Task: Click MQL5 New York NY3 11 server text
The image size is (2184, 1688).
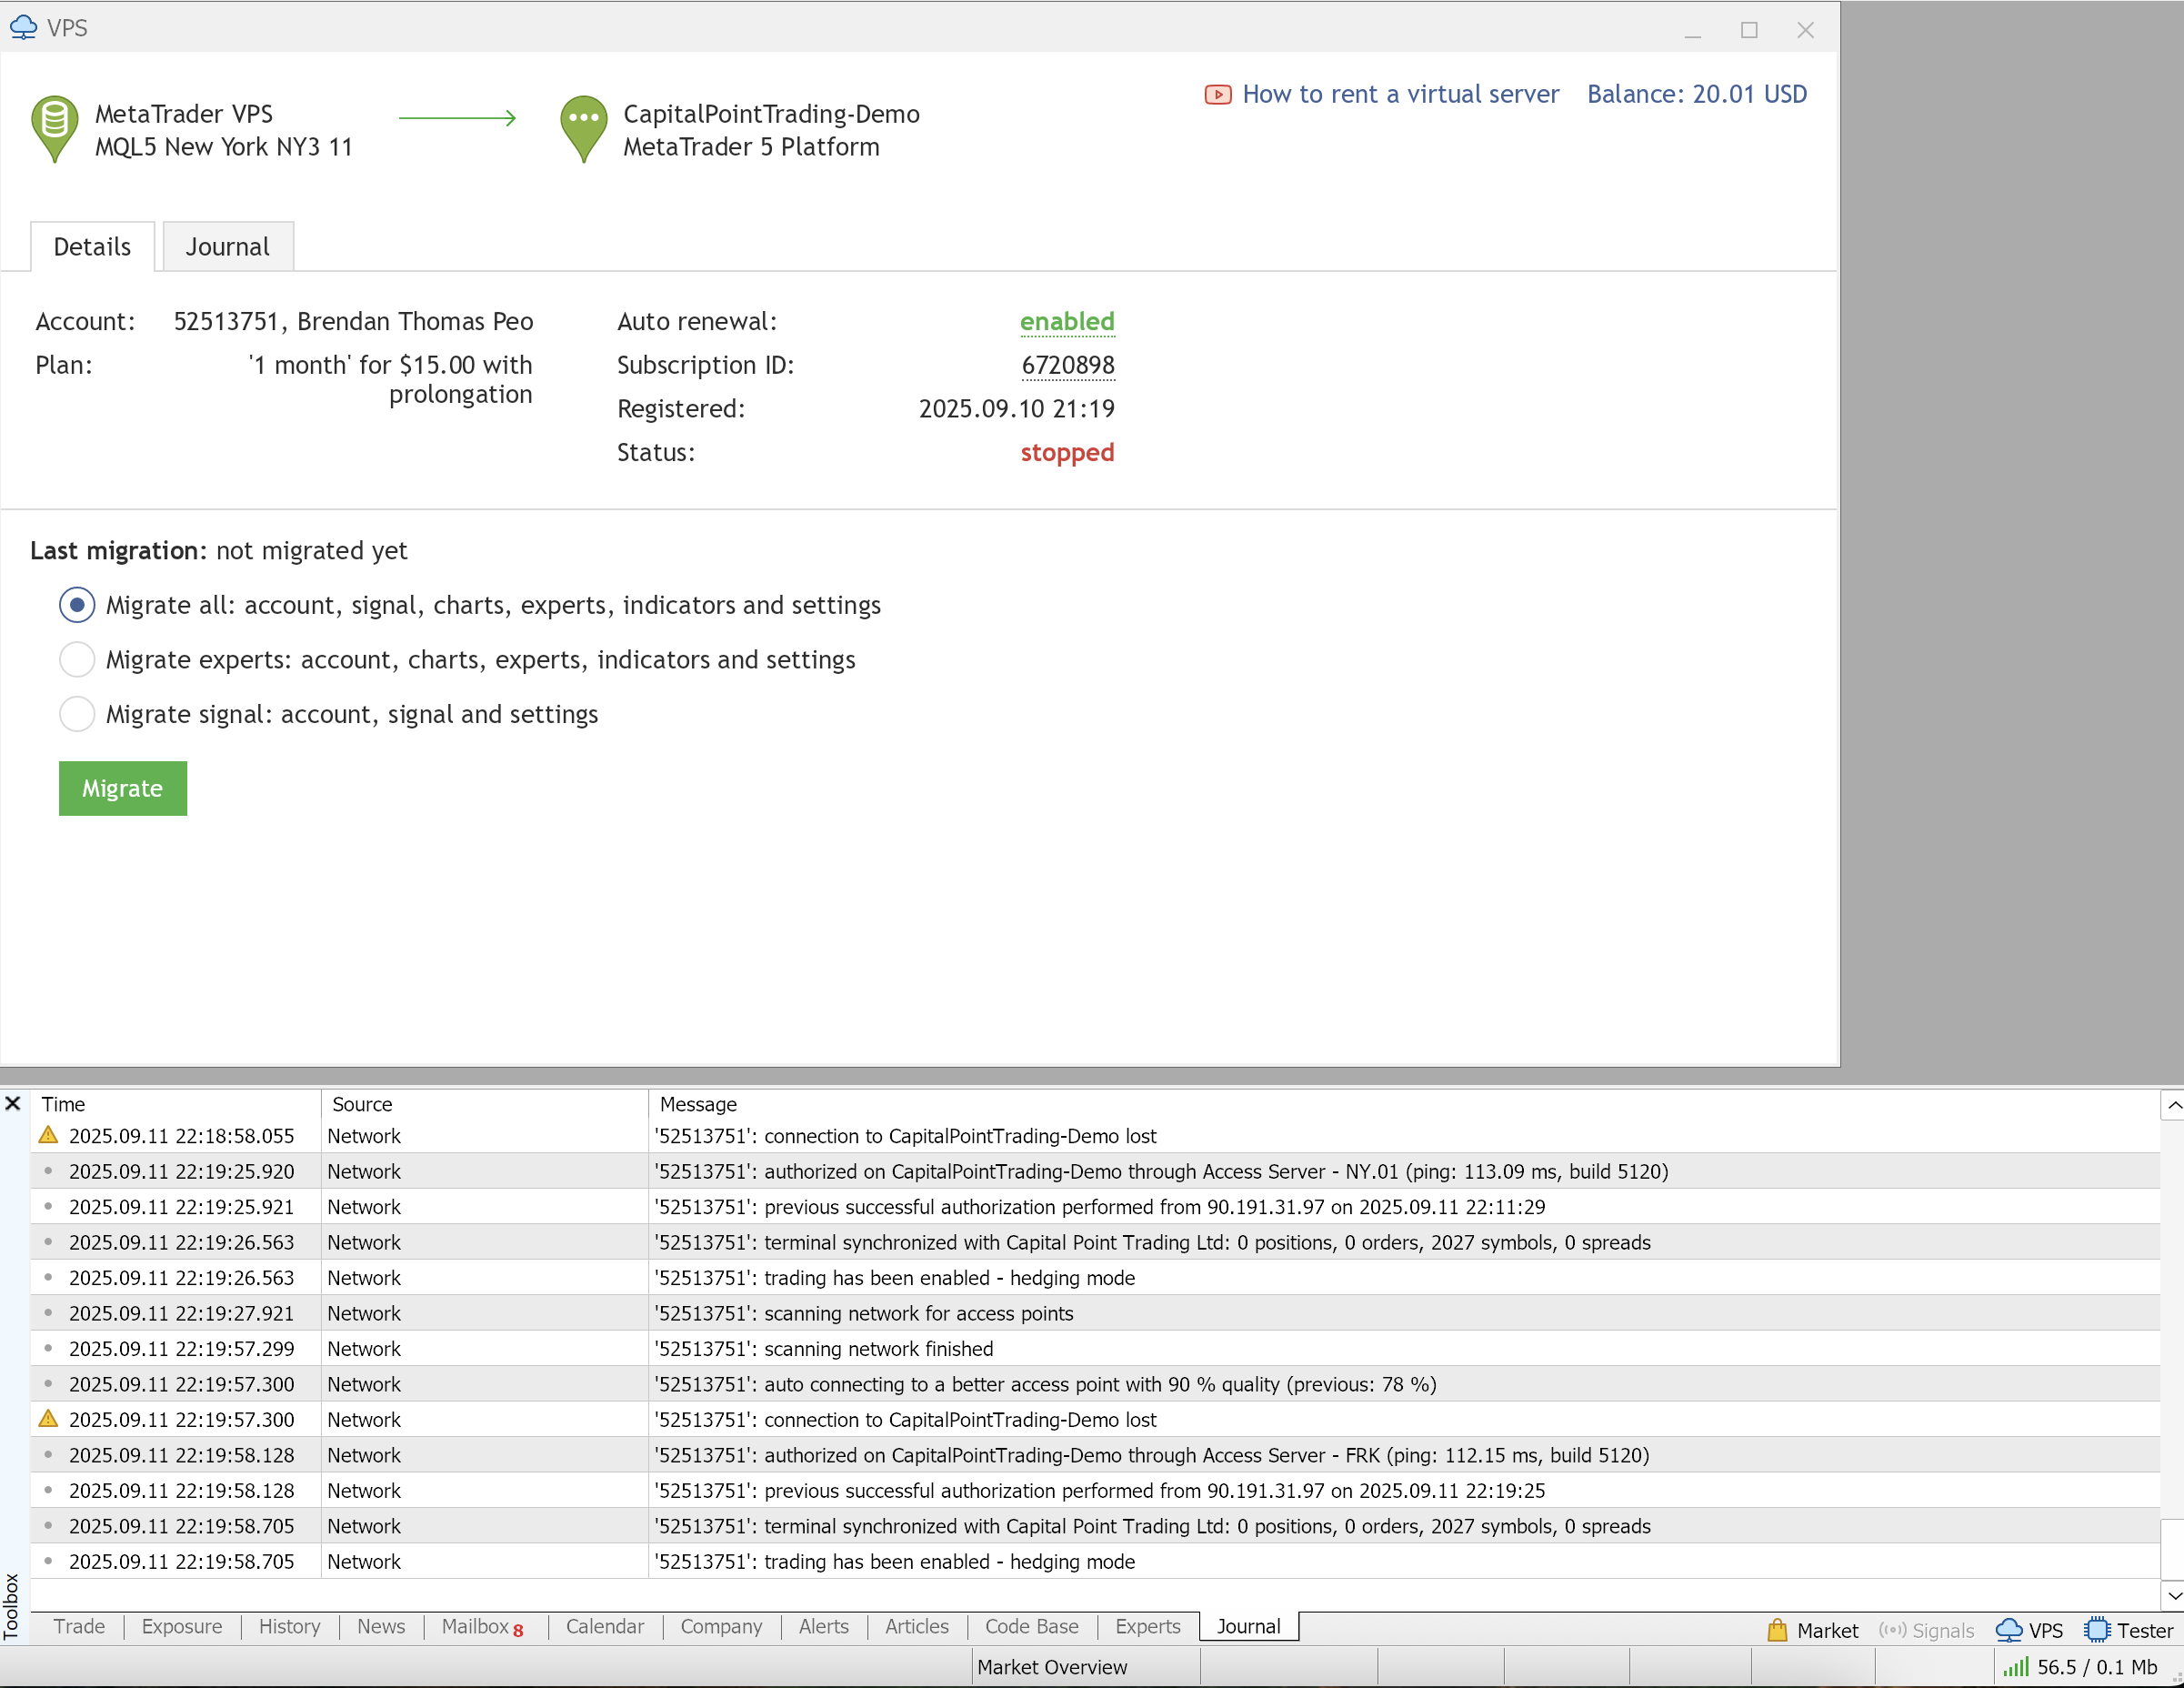Action: (224, 147)
